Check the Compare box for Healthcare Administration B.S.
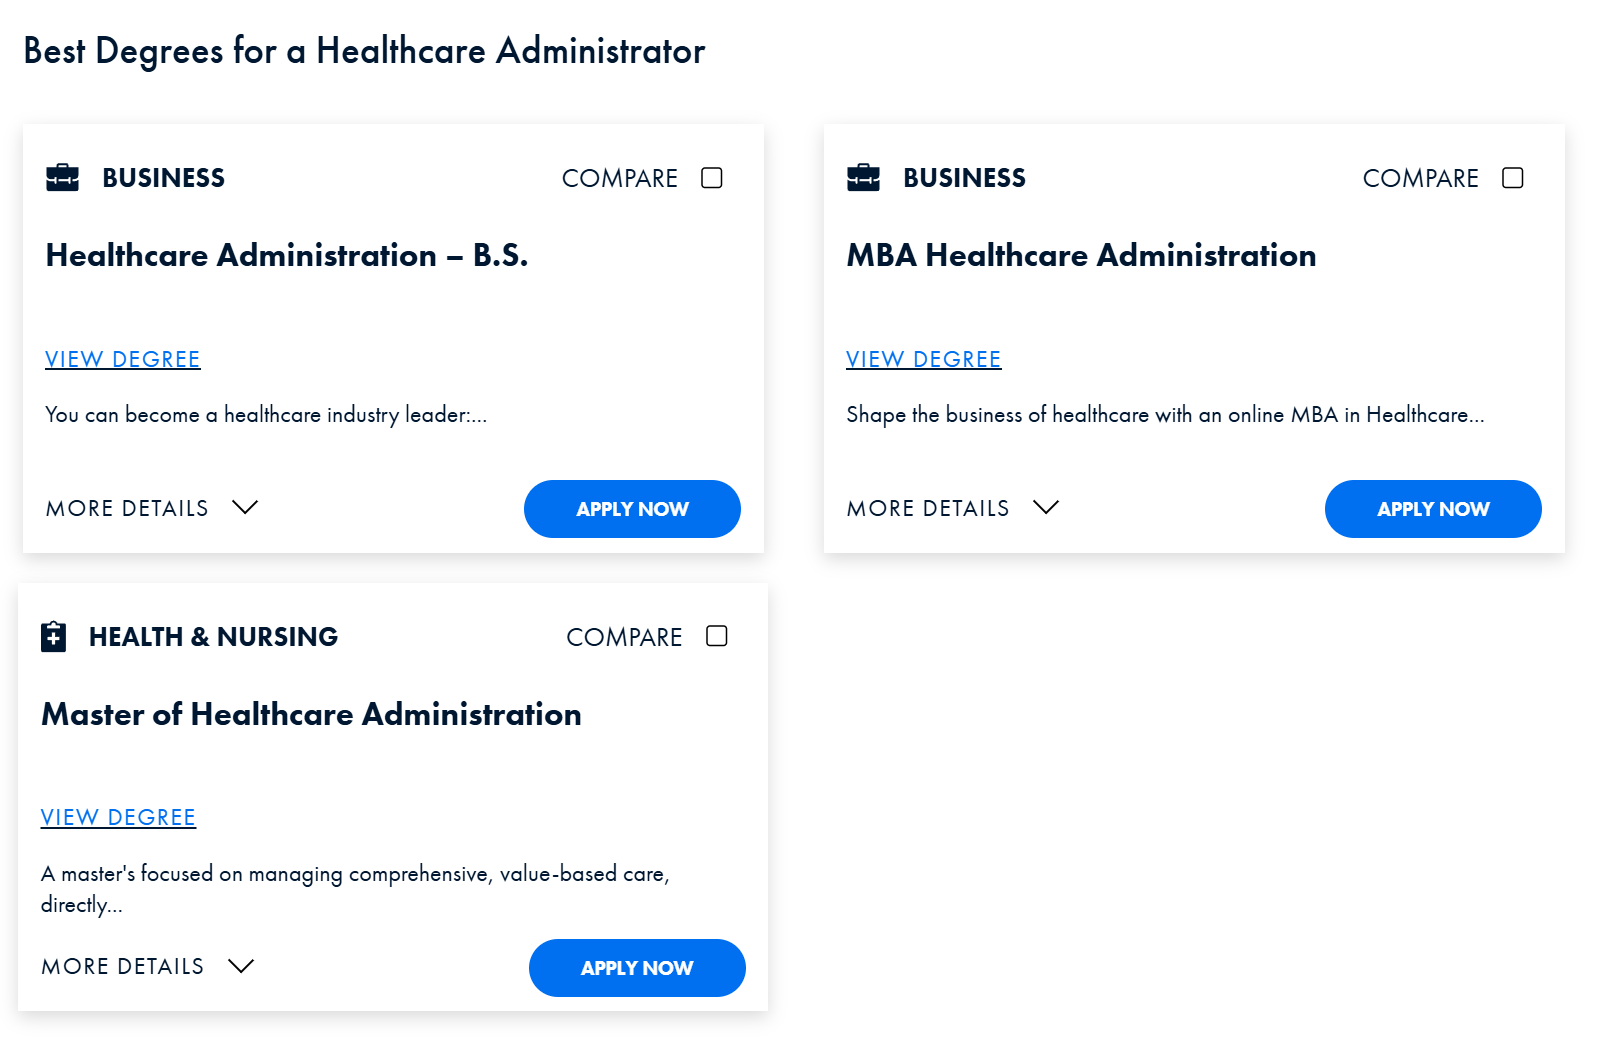Viewport: 1604px width, 1057px height. pos(711,177)
